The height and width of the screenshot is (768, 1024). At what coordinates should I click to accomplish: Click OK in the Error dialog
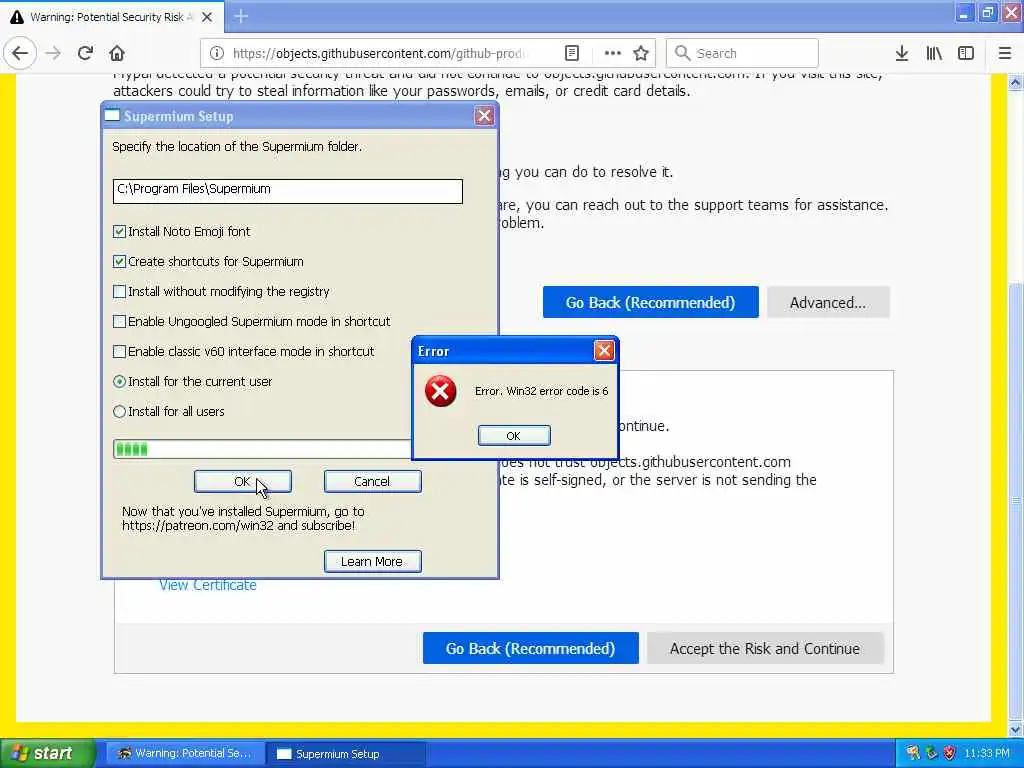pyautogui.click(x=514, y=436)
